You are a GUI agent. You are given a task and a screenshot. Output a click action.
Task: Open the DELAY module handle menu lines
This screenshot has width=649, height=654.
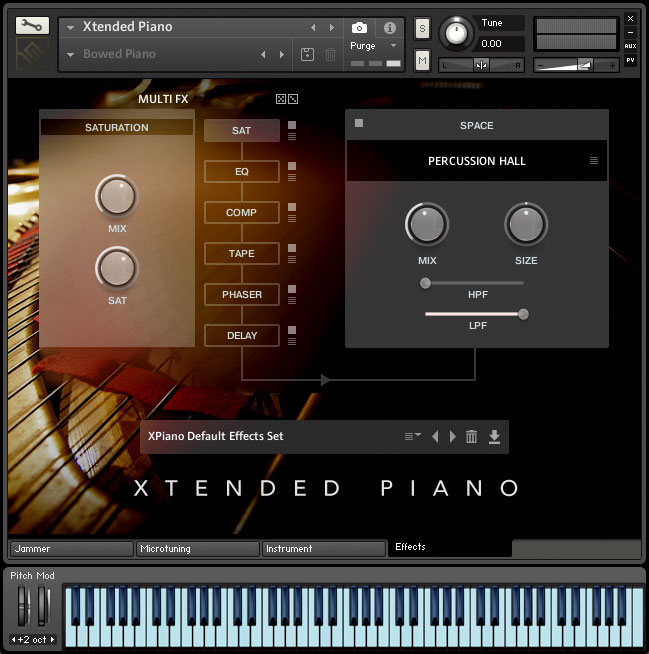292,341
